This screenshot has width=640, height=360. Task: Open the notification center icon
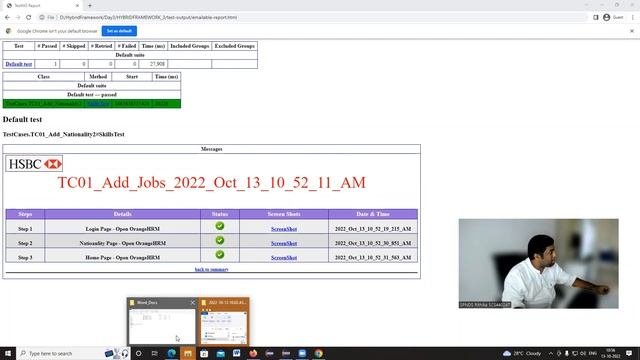[629, 353]
